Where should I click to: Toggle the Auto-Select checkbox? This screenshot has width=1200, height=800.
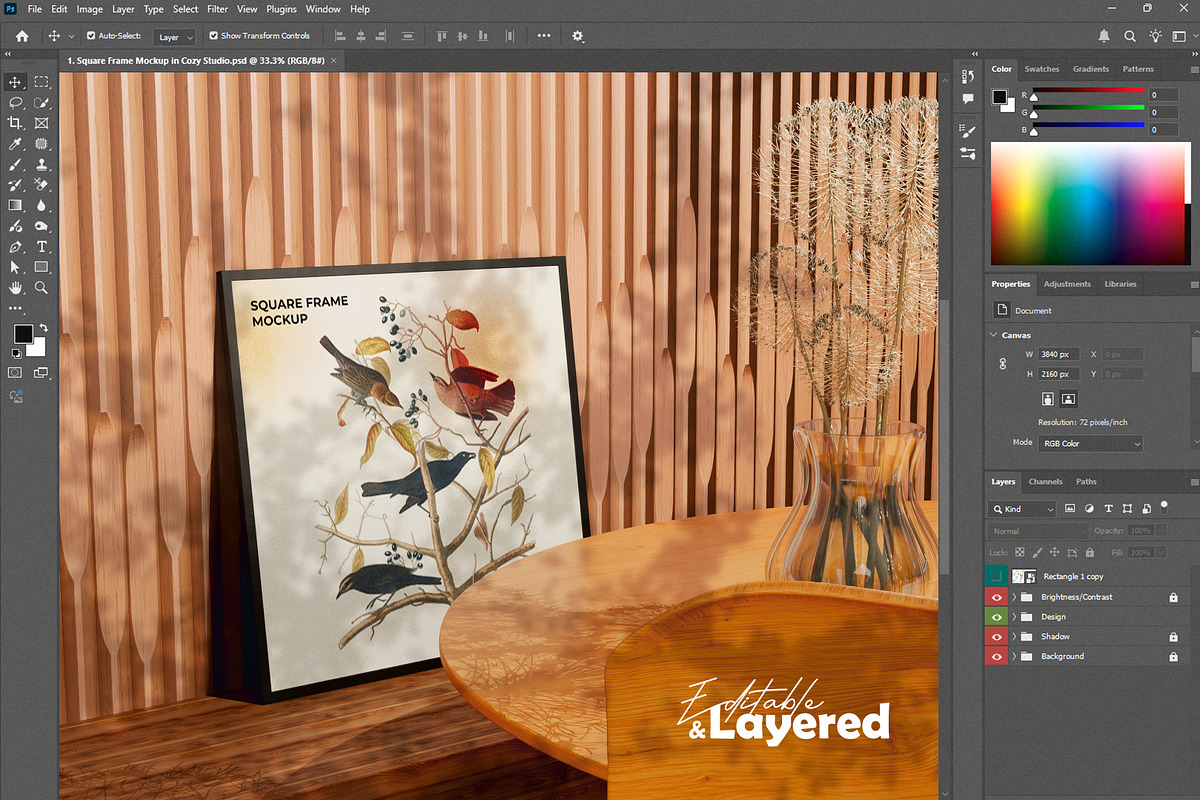click(91, 36)
